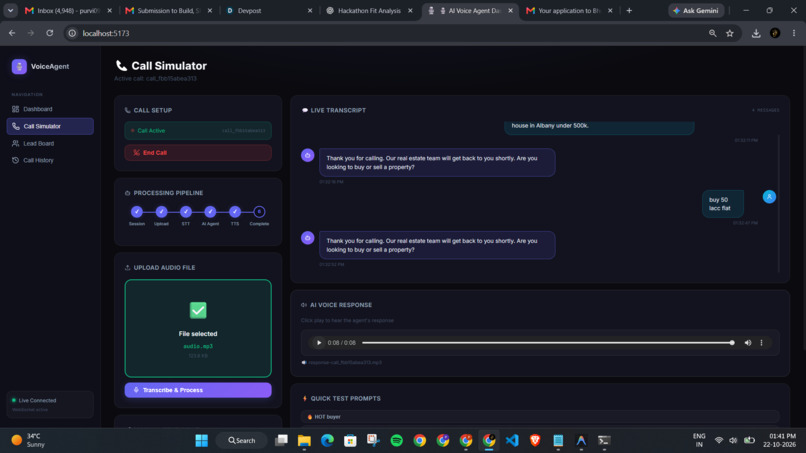
Task: Open the browser zoom indicator icon
Action: point(712,33)
